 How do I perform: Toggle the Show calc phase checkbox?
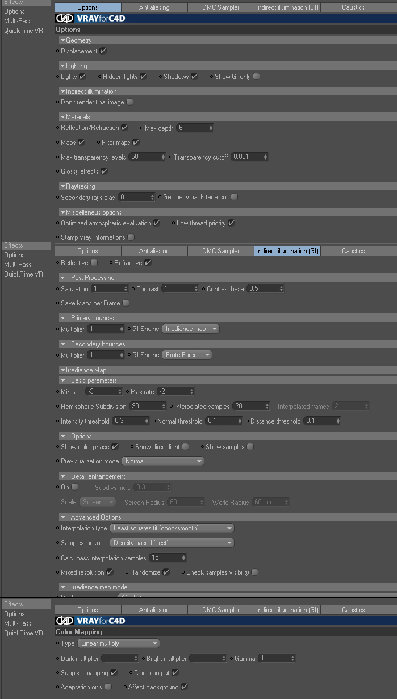pyautogui.click(x=115, y=446)
